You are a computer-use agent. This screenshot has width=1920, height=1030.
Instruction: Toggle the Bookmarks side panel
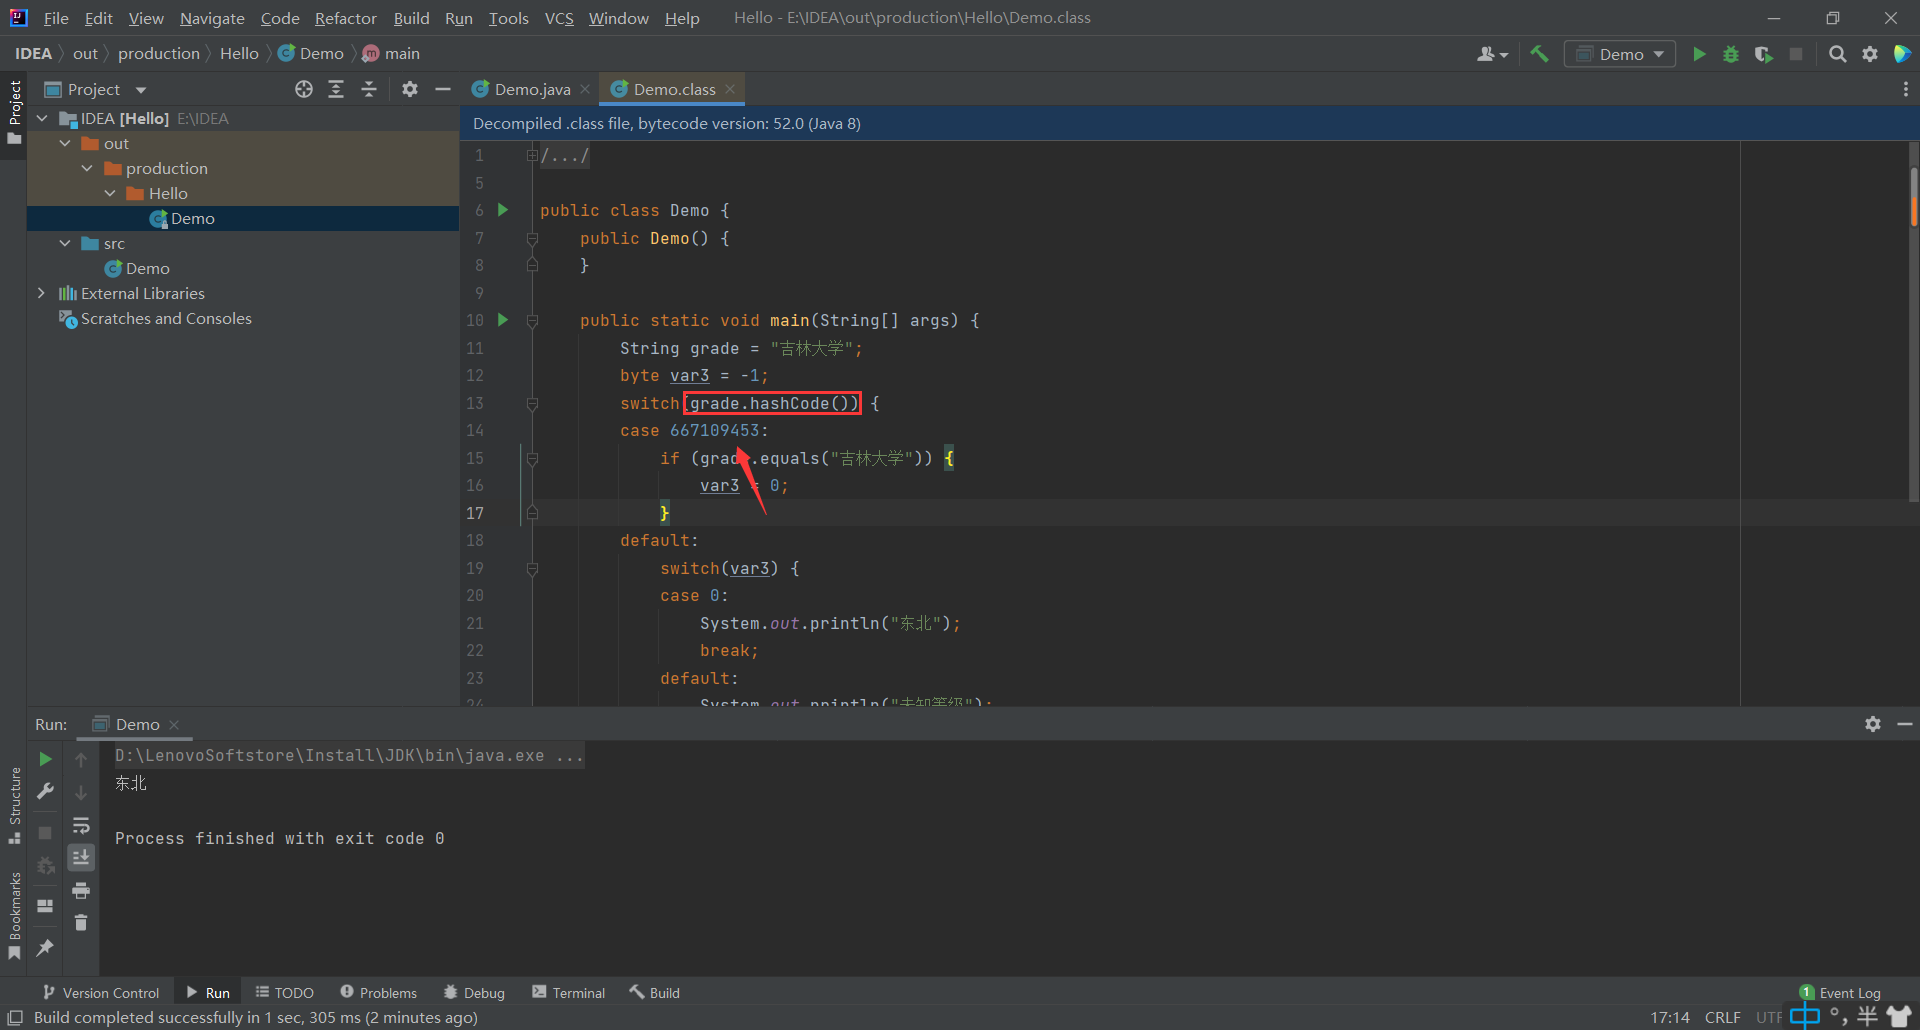click(x=14, y=915)
